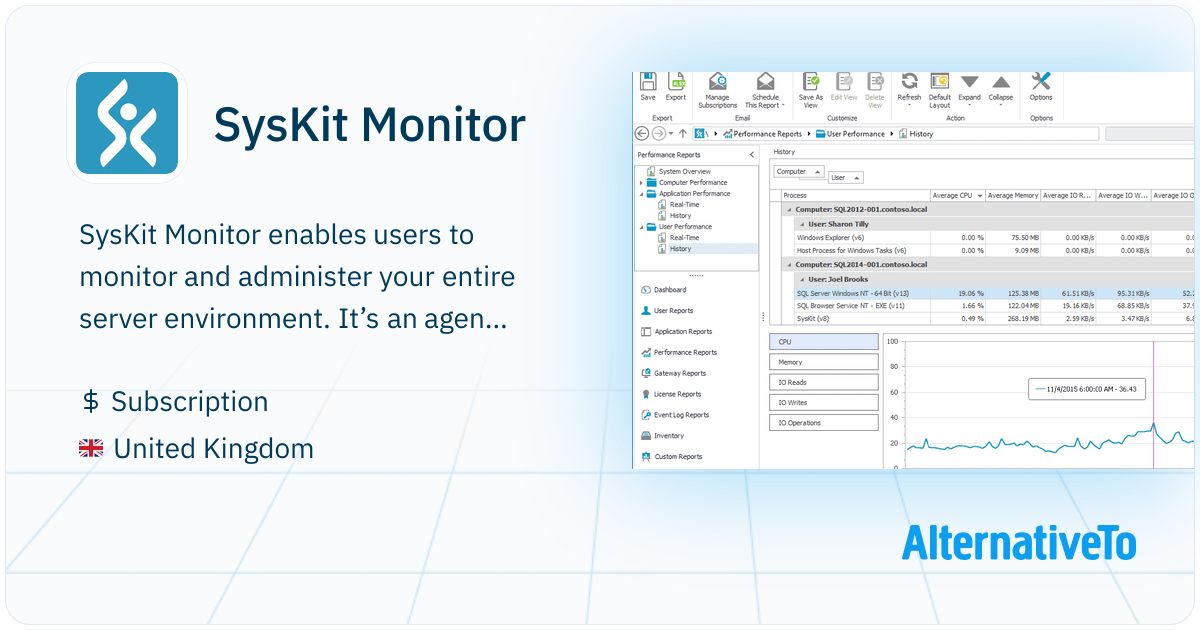Open Inventory in navigation pane
Viewport: 1200px width, 630px height.
coord(662,436)
